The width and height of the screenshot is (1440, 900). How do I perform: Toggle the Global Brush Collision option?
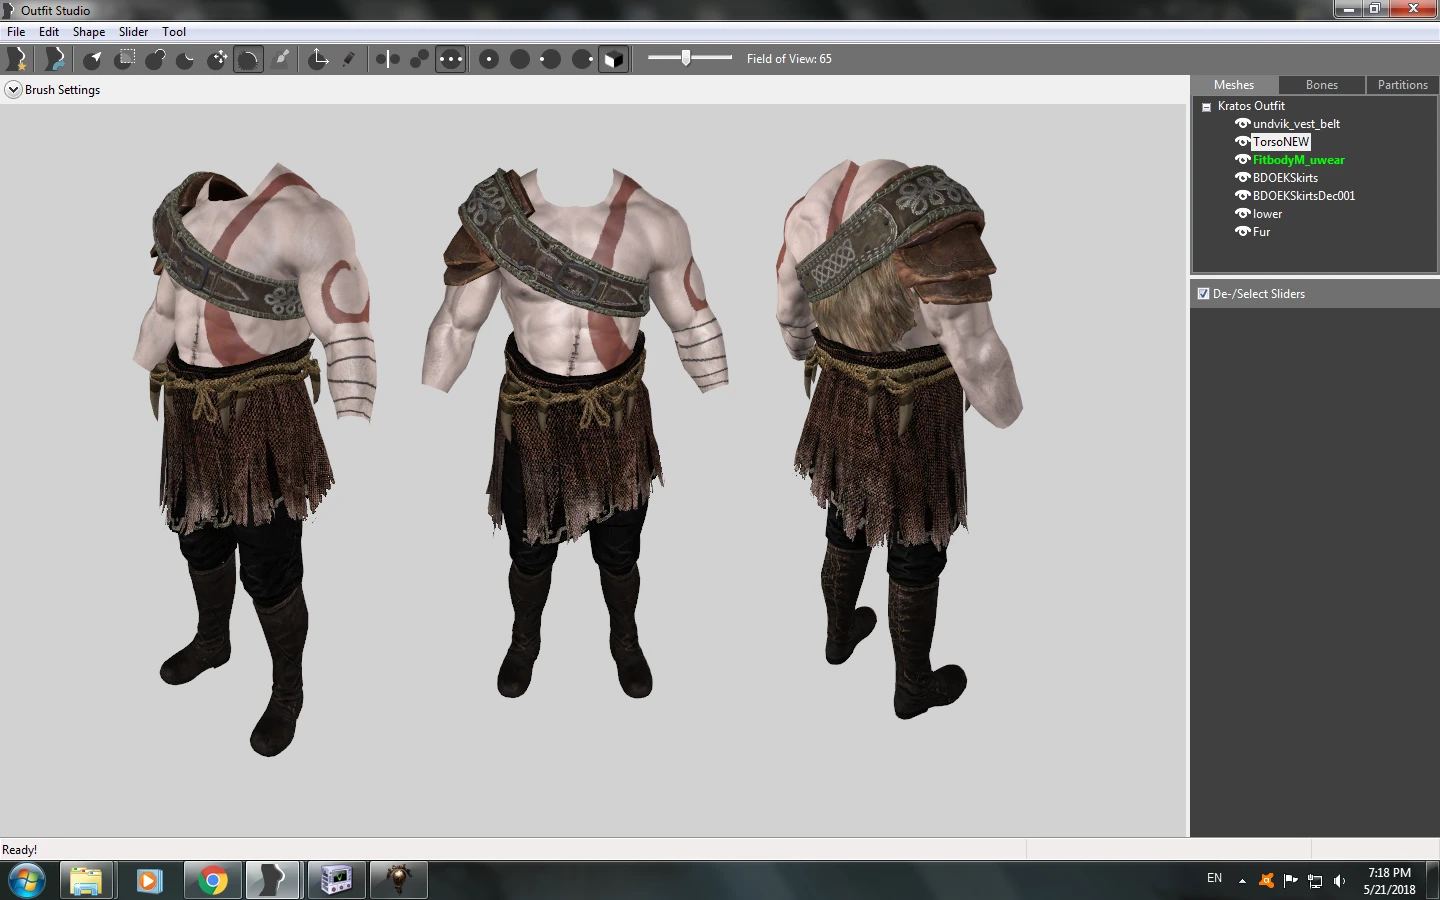[451, 59]
